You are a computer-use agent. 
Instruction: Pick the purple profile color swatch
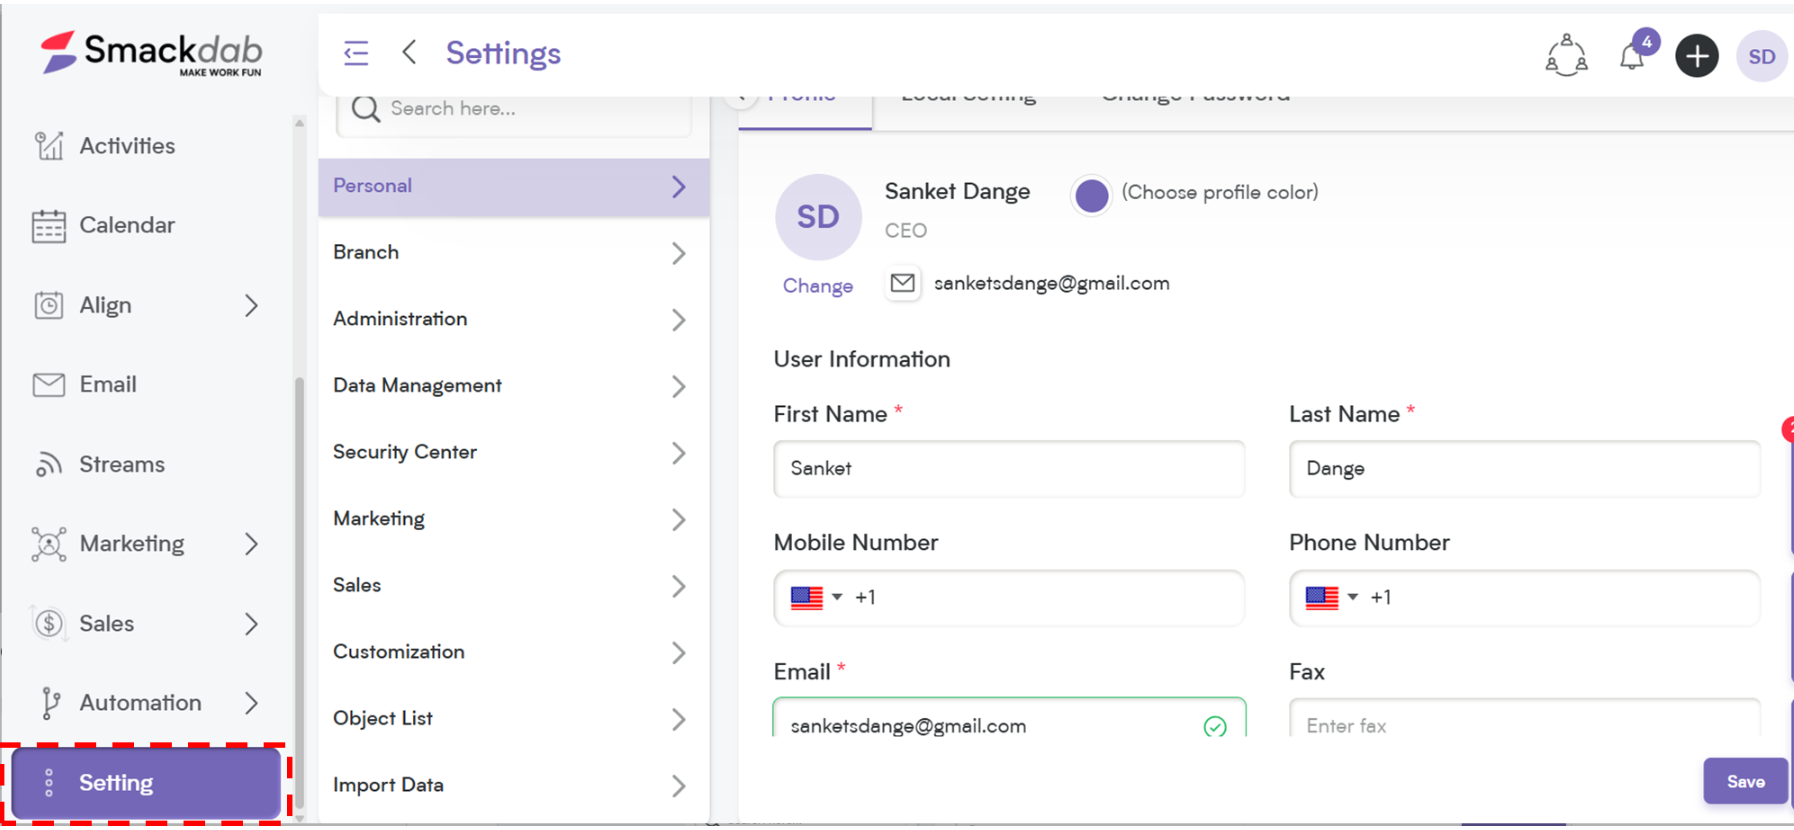point(1091,195)
